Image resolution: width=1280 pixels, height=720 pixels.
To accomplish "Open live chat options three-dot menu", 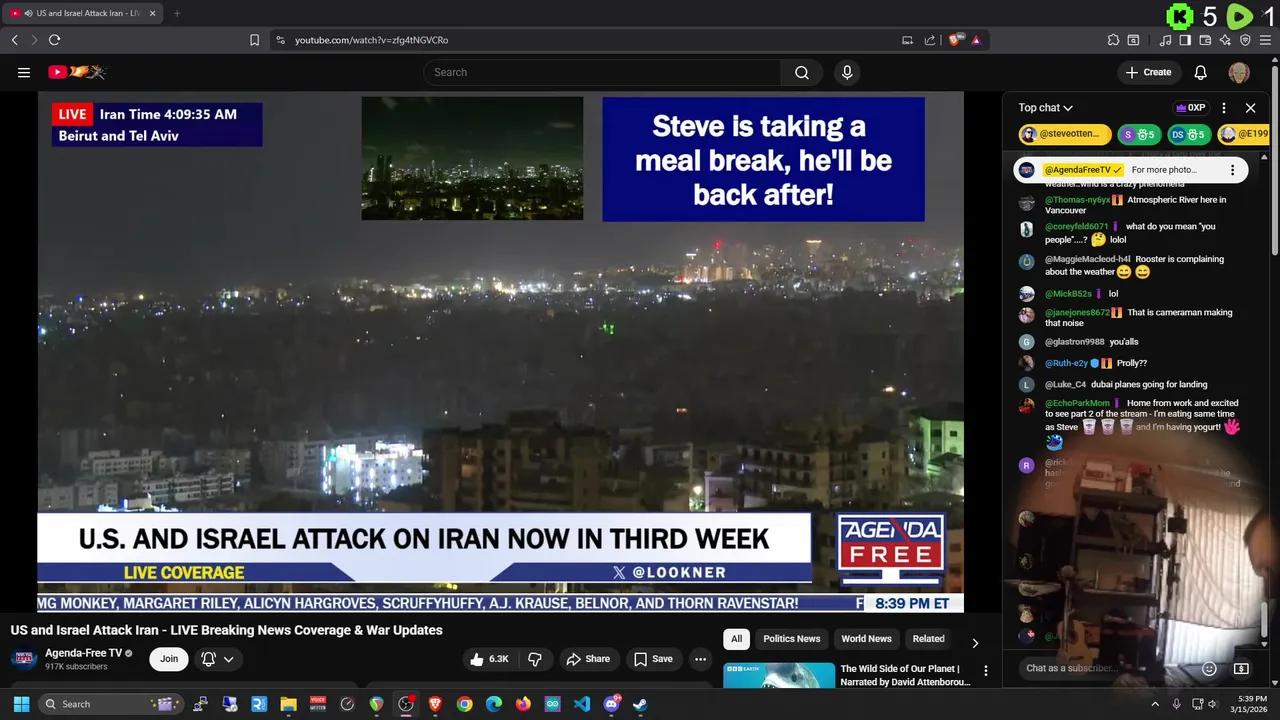I will point(1224,108).
